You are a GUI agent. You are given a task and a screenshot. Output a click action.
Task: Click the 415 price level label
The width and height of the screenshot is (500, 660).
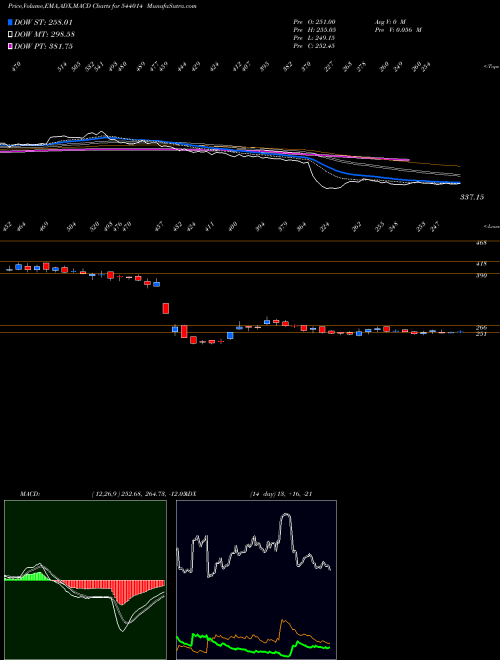tap(481, 264)
